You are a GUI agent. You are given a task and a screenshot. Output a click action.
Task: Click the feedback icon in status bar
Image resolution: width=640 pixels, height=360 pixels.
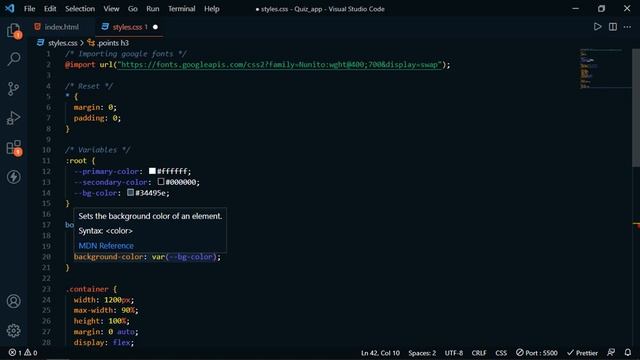tap(611, 352)
